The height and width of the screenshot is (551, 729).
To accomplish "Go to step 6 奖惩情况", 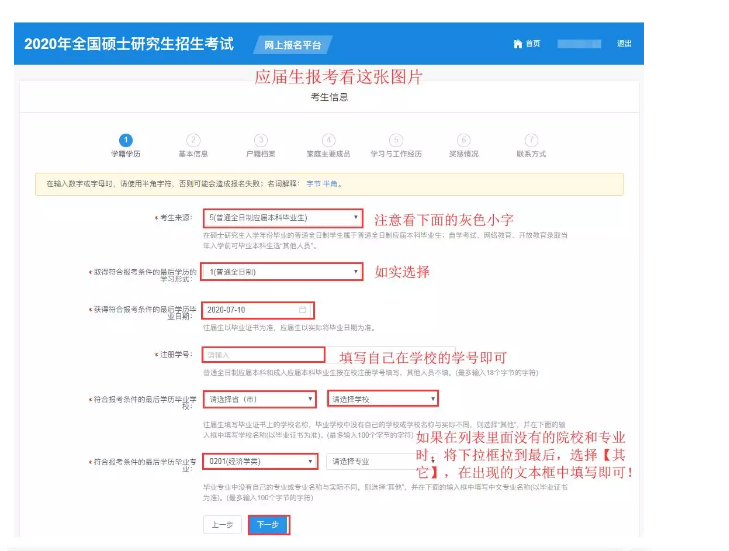I will pyautogui.click(x=463, y=140).
